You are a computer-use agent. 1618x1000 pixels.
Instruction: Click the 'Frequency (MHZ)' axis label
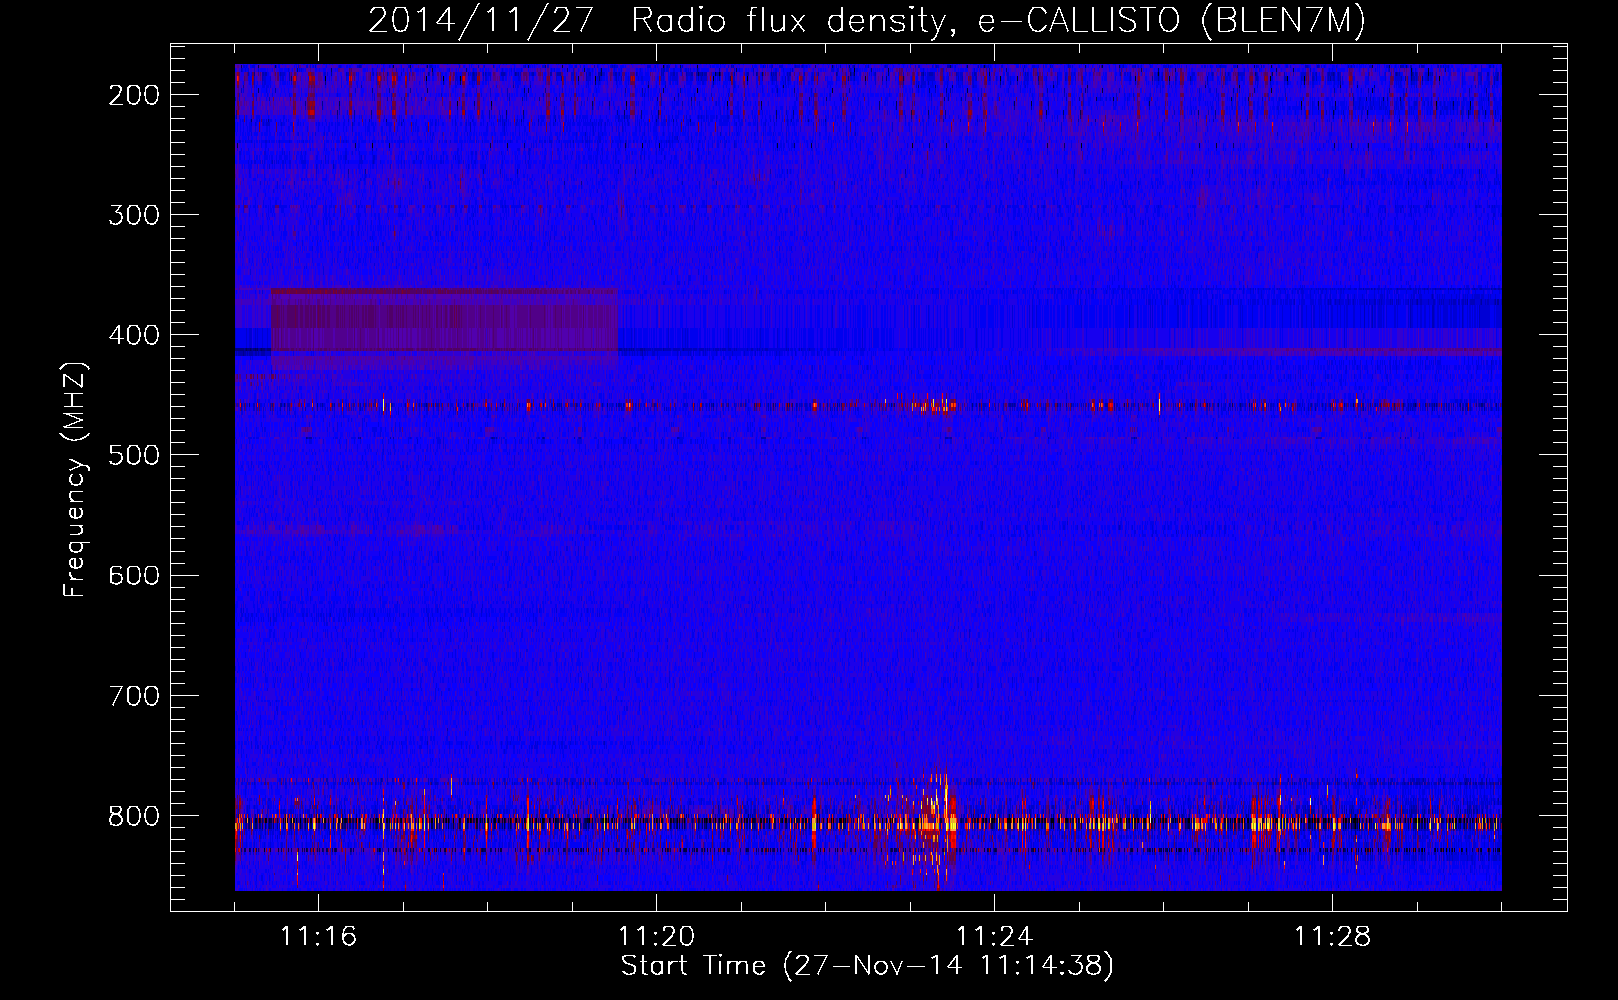click(x=75, y=480)
